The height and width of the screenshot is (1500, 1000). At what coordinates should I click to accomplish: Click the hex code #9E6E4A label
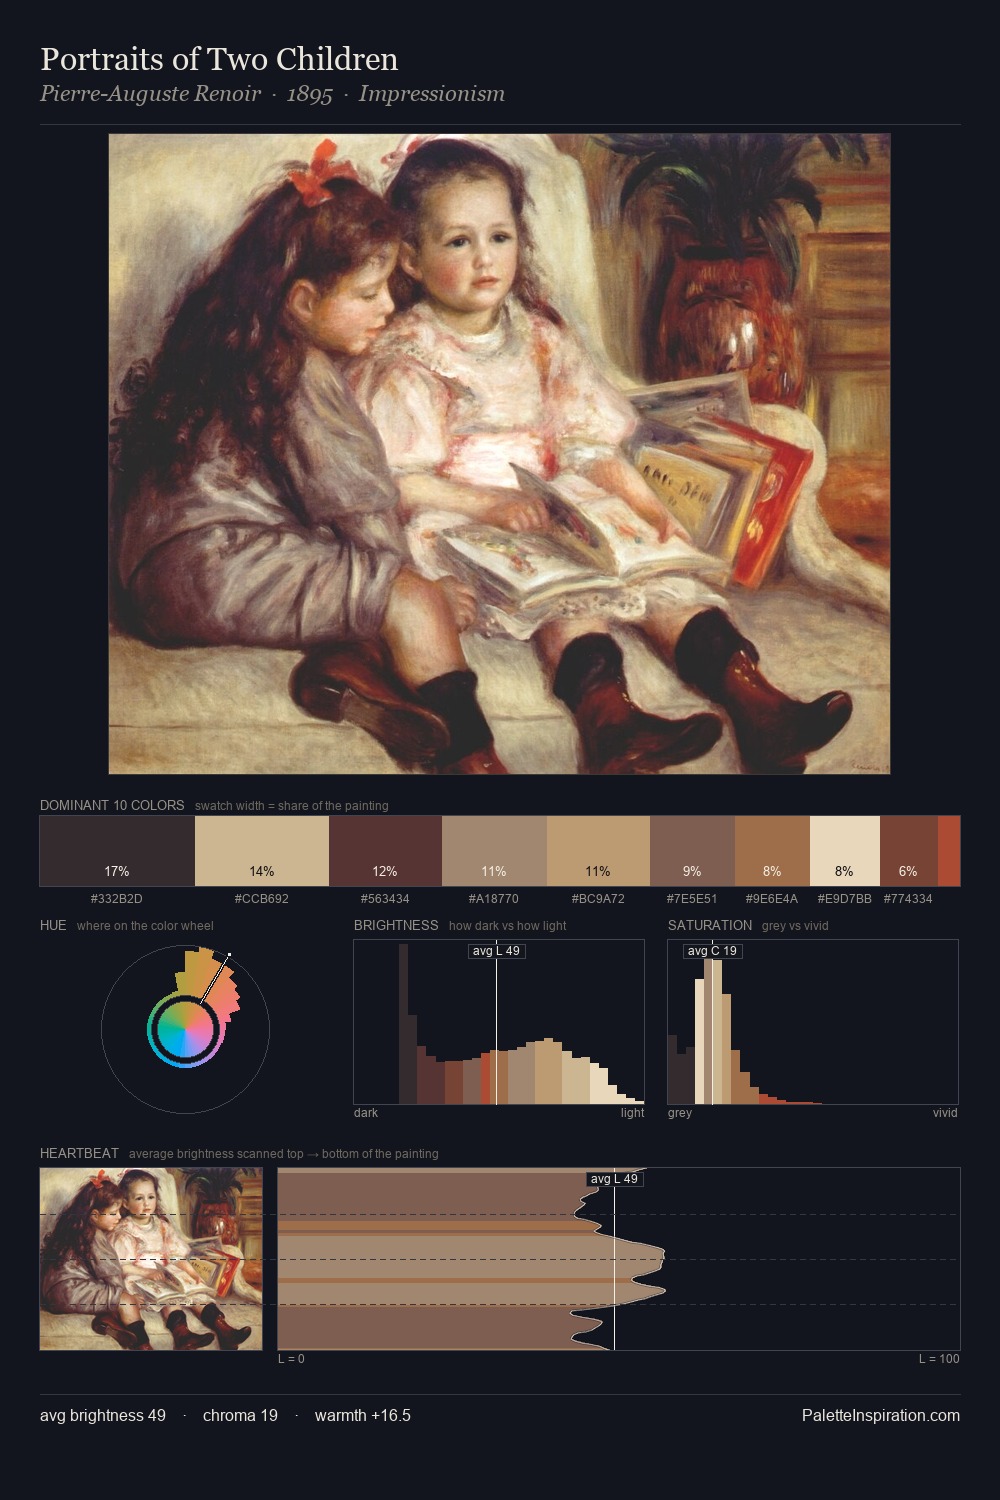772,899
